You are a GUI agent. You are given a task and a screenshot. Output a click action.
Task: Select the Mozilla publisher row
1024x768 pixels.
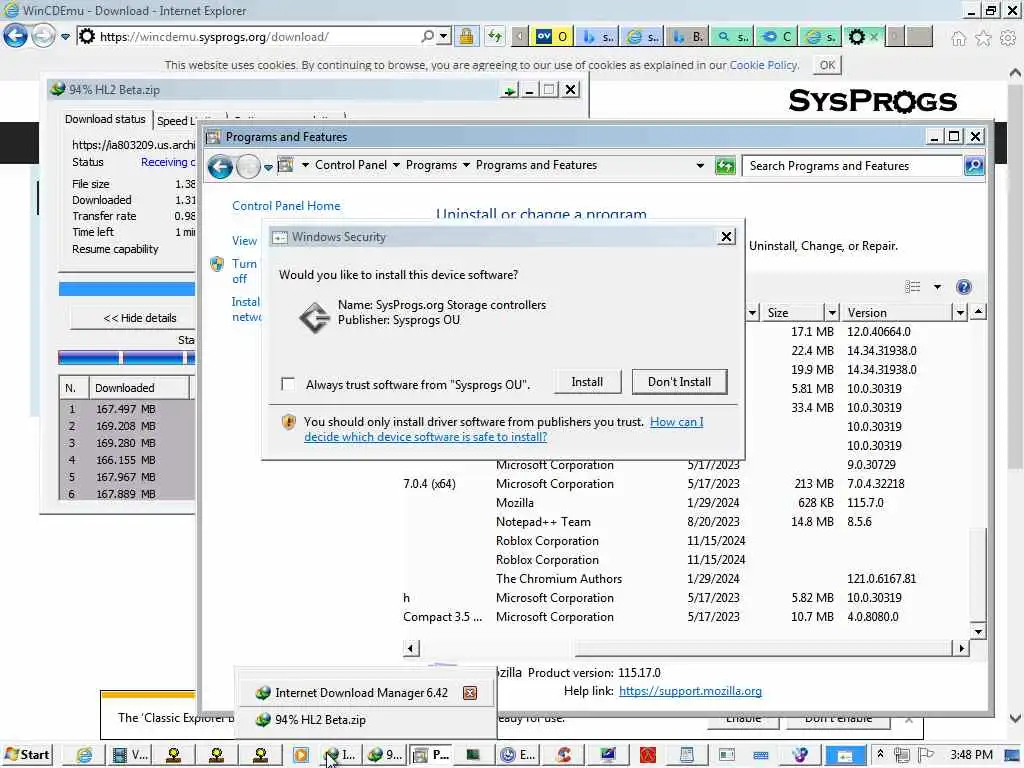coord(686,503)
